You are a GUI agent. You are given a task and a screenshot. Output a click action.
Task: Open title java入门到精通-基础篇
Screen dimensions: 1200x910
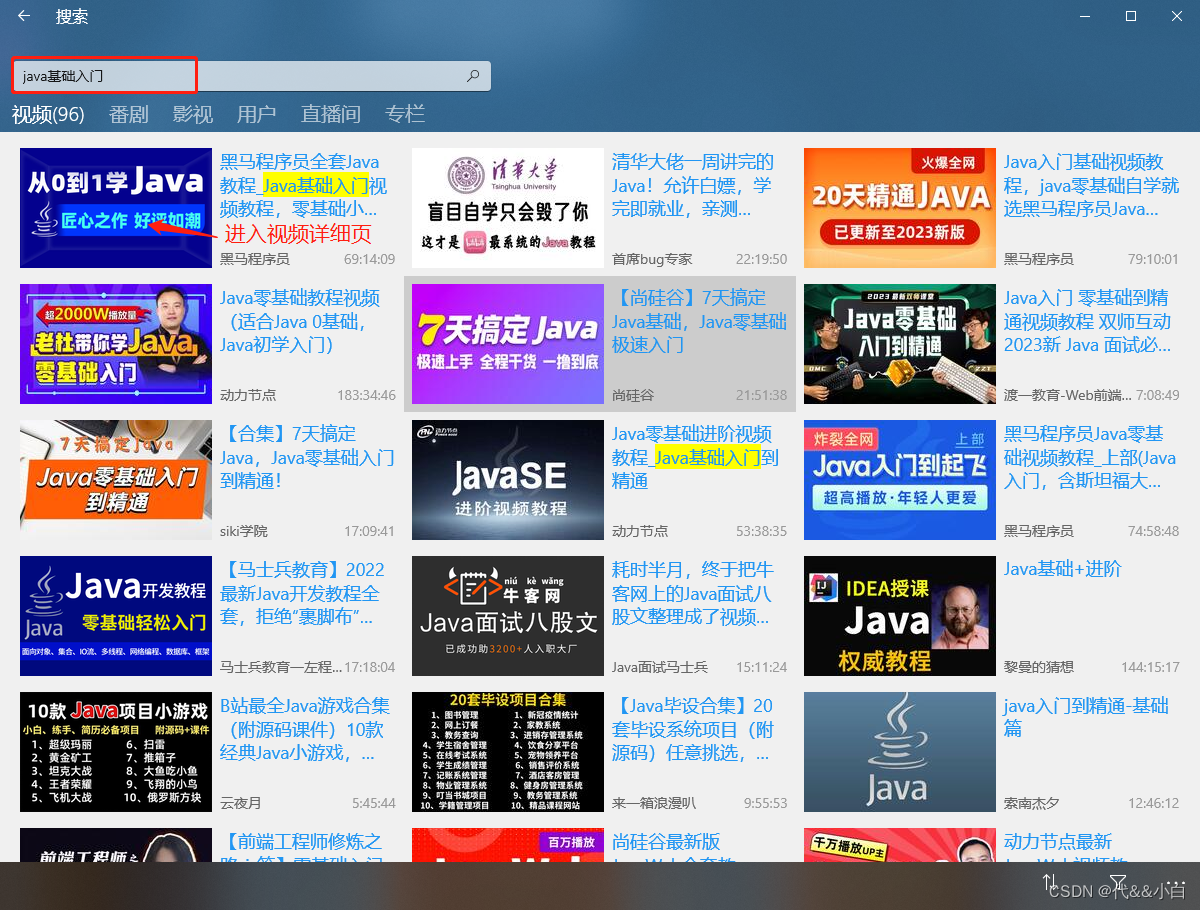[1086, 717]
